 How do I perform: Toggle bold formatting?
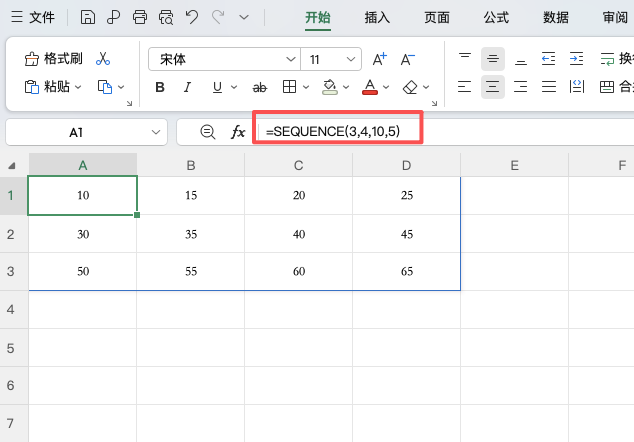pos(160,87)
